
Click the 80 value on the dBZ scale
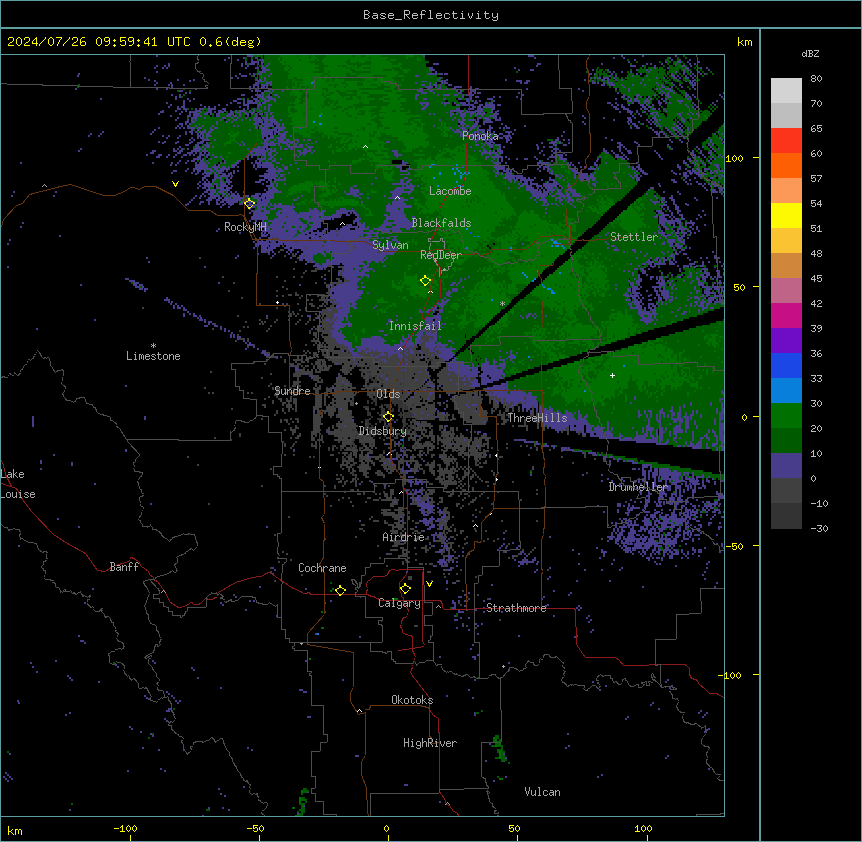pyautogui.click(x=816, y=79)
